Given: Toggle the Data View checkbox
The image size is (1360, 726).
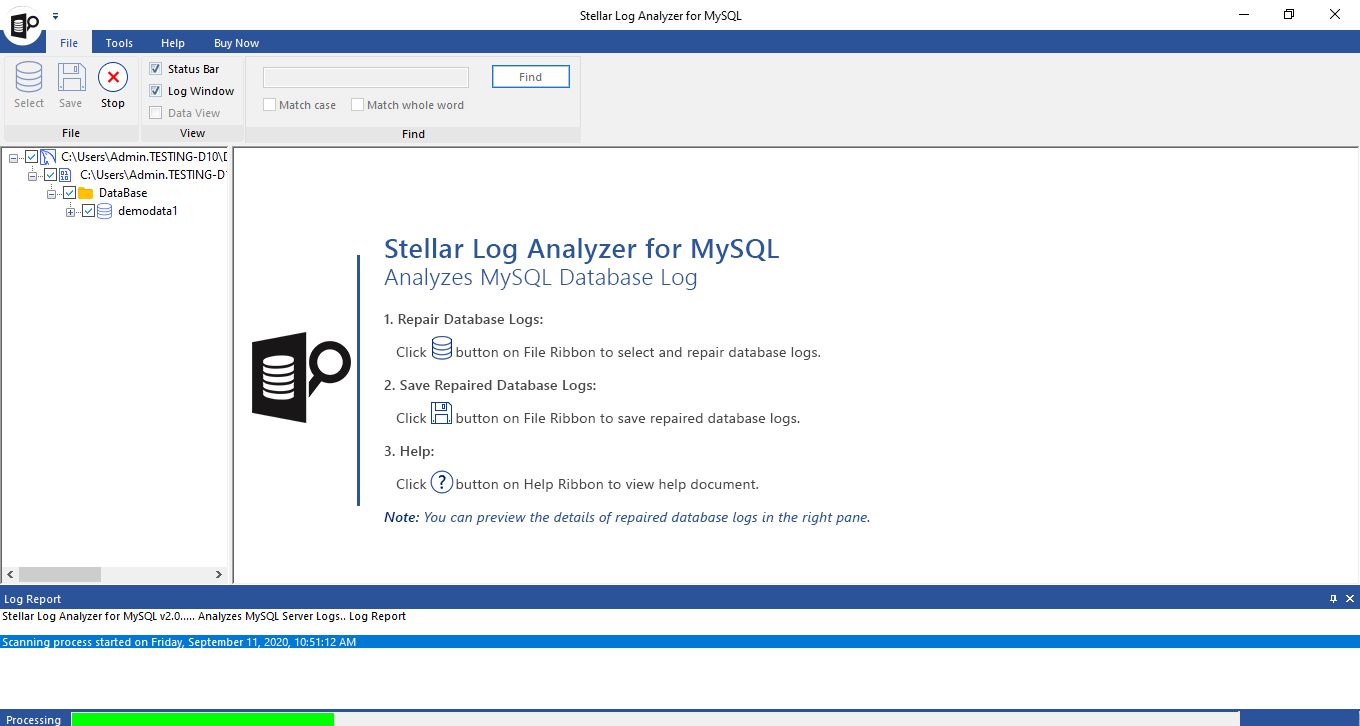Looking at the screenshot, I should tap(156, 113).
